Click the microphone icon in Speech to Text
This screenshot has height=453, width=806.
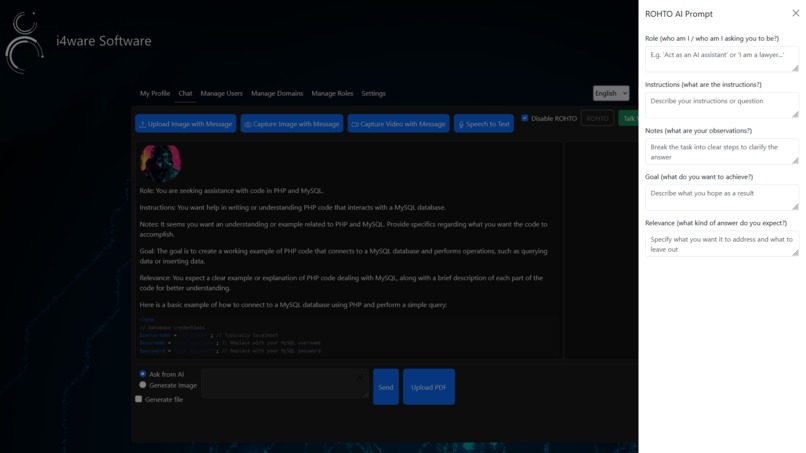tap(461, 124)
